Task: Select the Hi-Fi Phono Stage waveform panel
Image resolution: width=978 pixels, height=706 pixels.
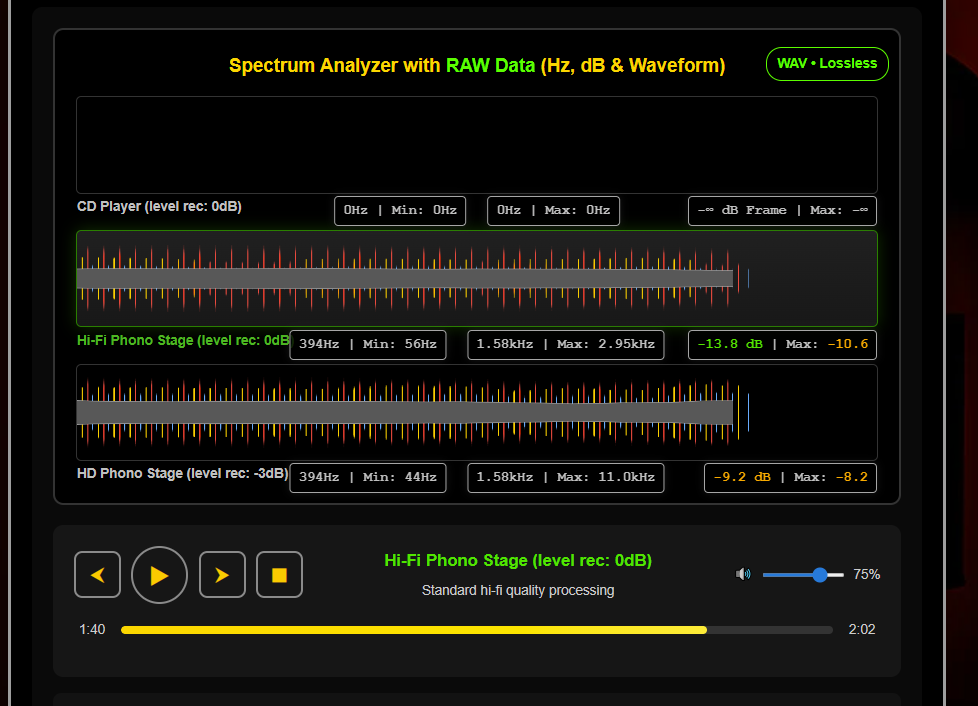Action: click(477, 279)
